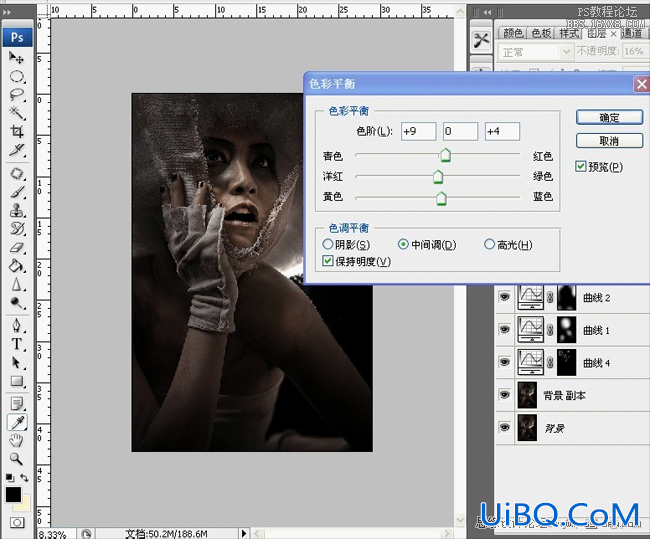Select the Midtones radio button
This screenshot has width=650, height=539.
(403, 244)
